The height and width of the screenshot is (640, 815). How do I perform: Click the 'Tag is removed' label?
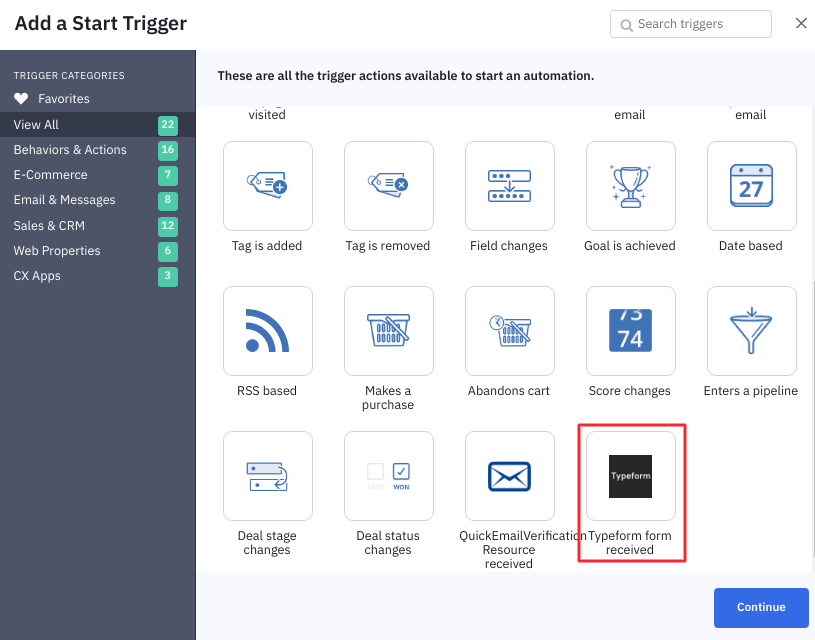(388, 246)
